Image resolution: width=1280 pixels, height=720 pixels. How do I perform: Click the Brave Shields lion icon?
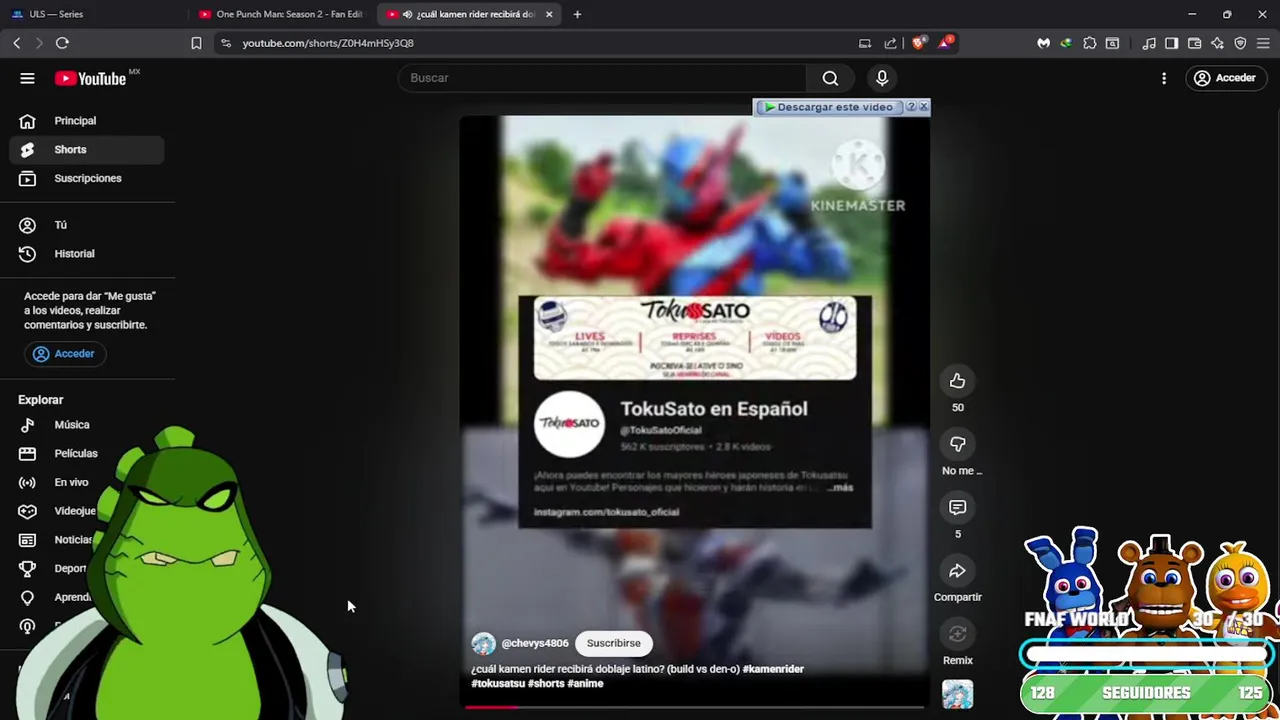919,43
